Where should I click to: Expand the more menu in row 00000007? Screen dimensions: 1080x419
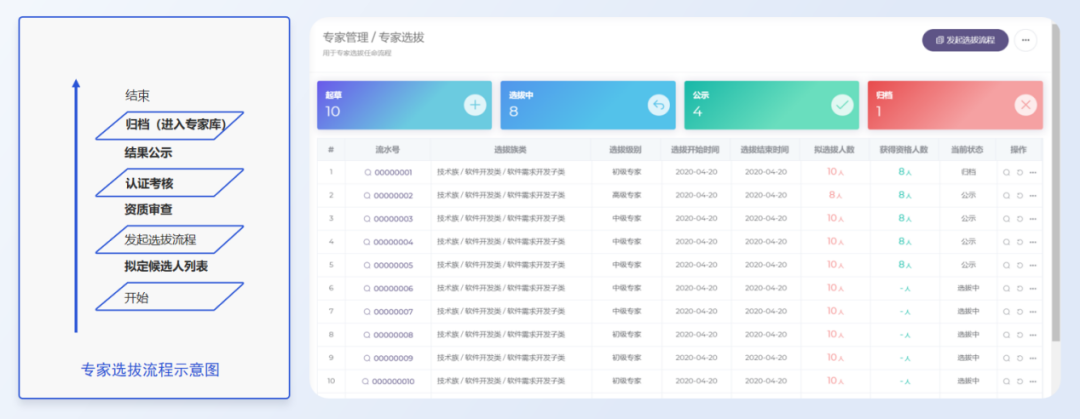coord(1032,311)
